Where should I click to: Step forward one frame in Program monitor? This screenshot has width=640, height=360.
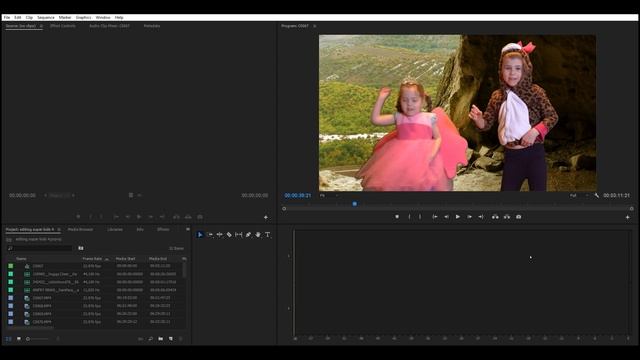tap(469, 217)
